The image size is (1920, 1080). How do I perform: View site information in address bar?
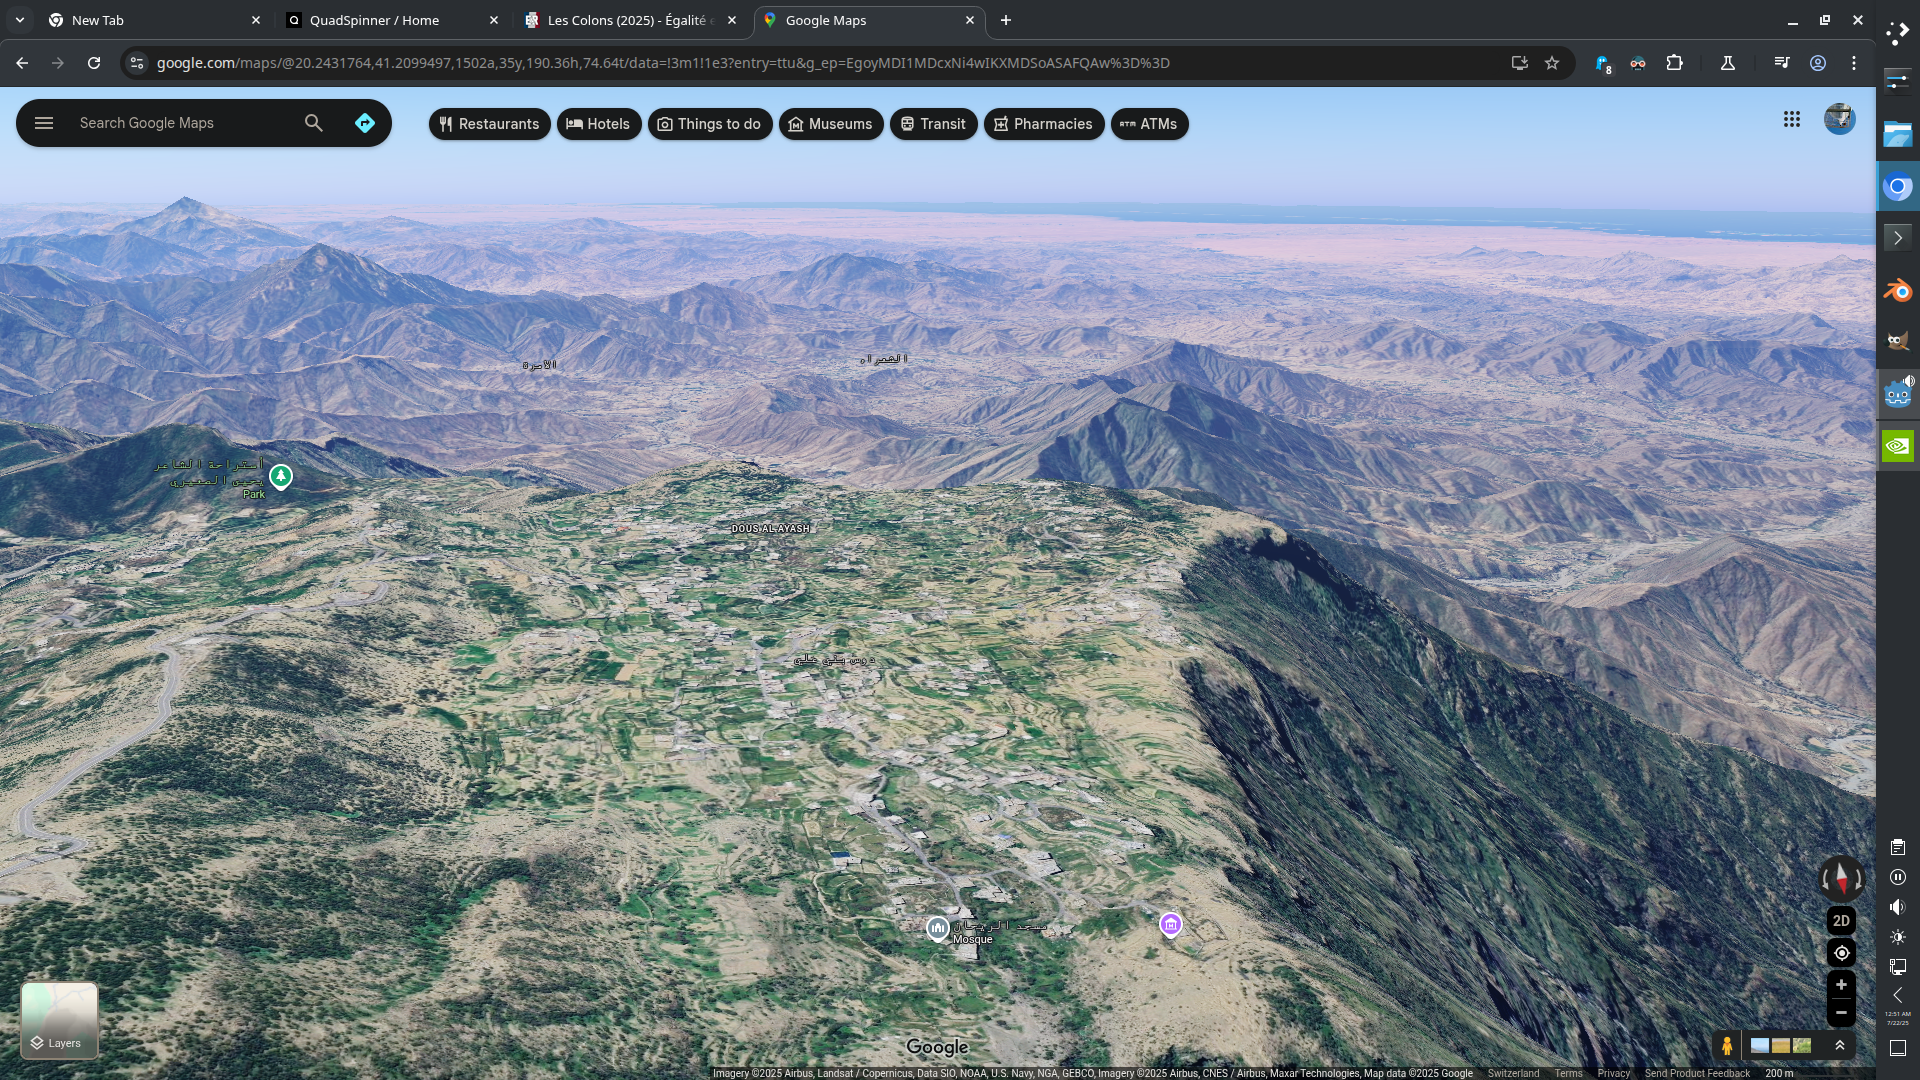coord(137,63)
